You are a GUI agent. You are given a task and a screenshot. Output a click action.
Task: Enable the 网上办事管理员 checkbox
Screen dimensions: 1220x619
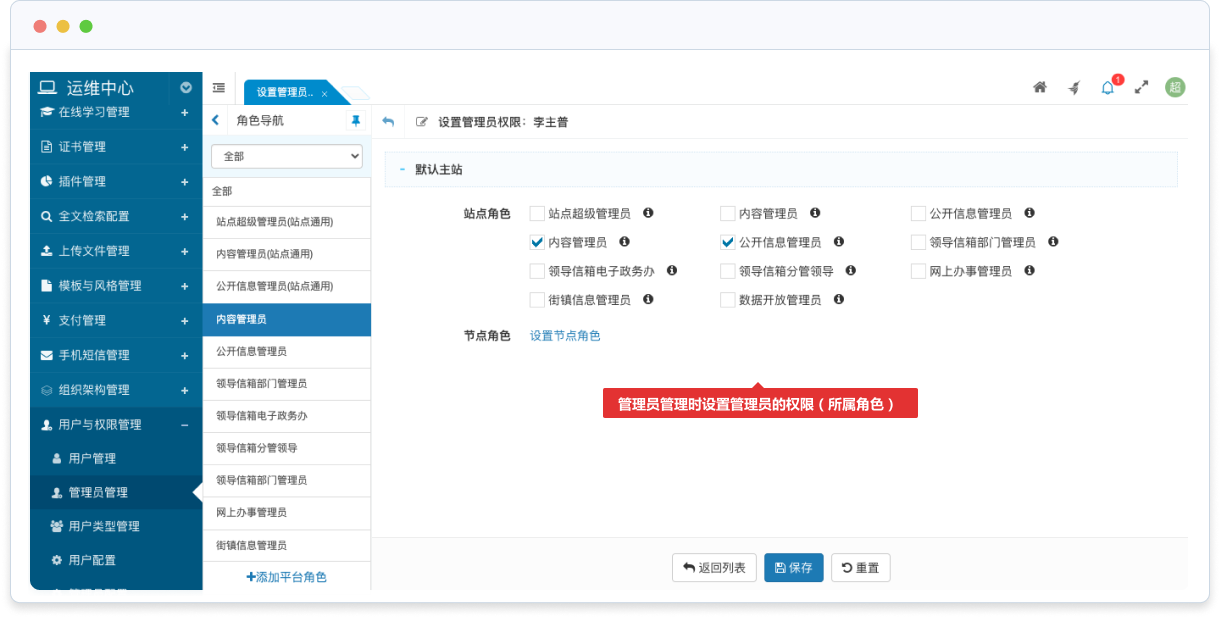(919, 271)
